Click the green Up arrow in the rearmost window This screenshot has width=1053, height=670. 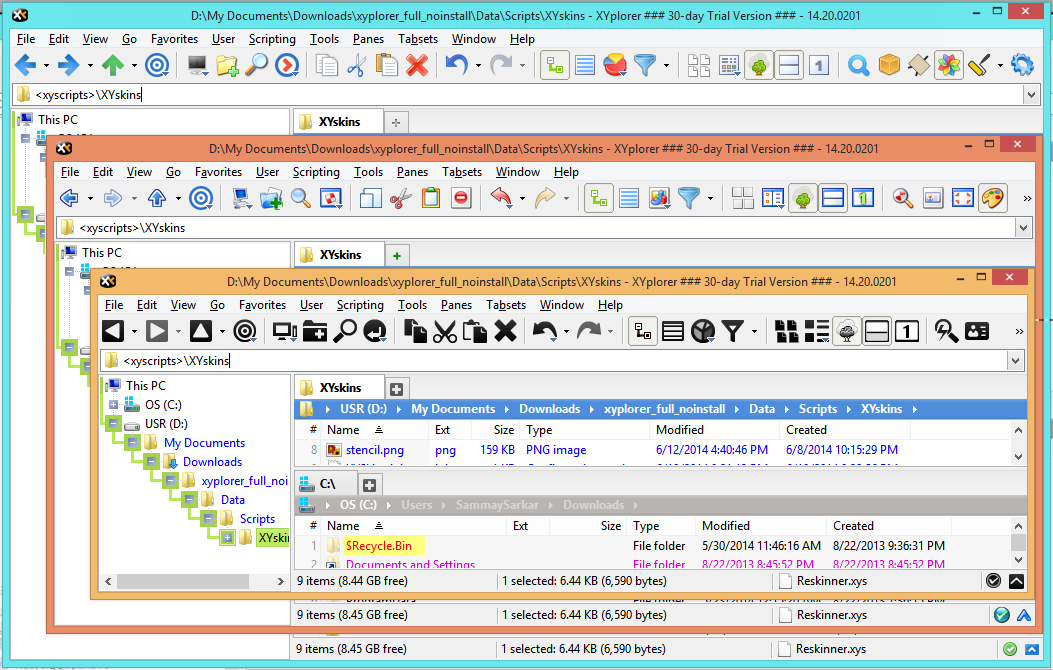pos(113,66)
